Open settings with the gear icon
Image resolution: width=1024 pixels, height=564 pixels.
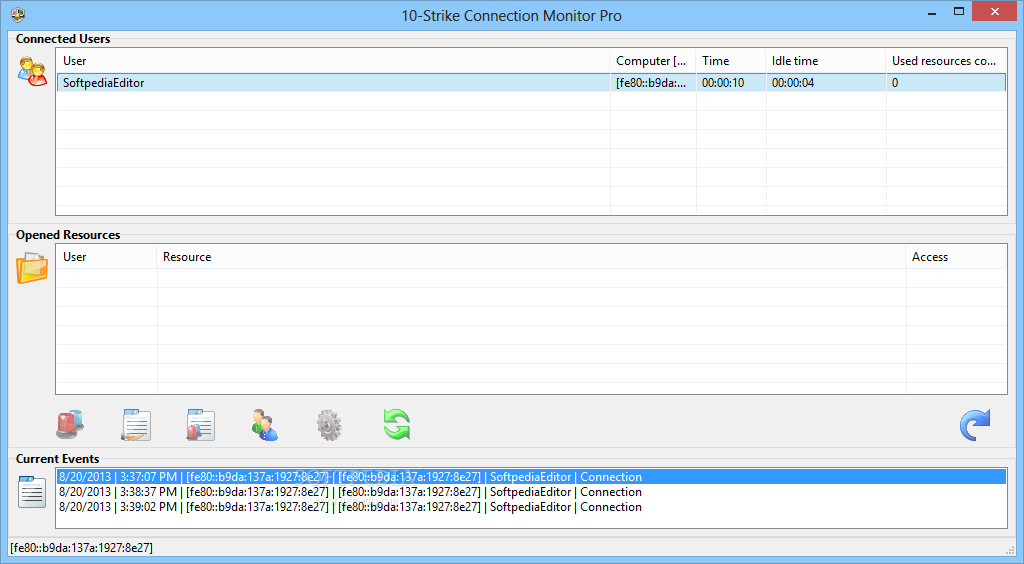coord(329,425)
